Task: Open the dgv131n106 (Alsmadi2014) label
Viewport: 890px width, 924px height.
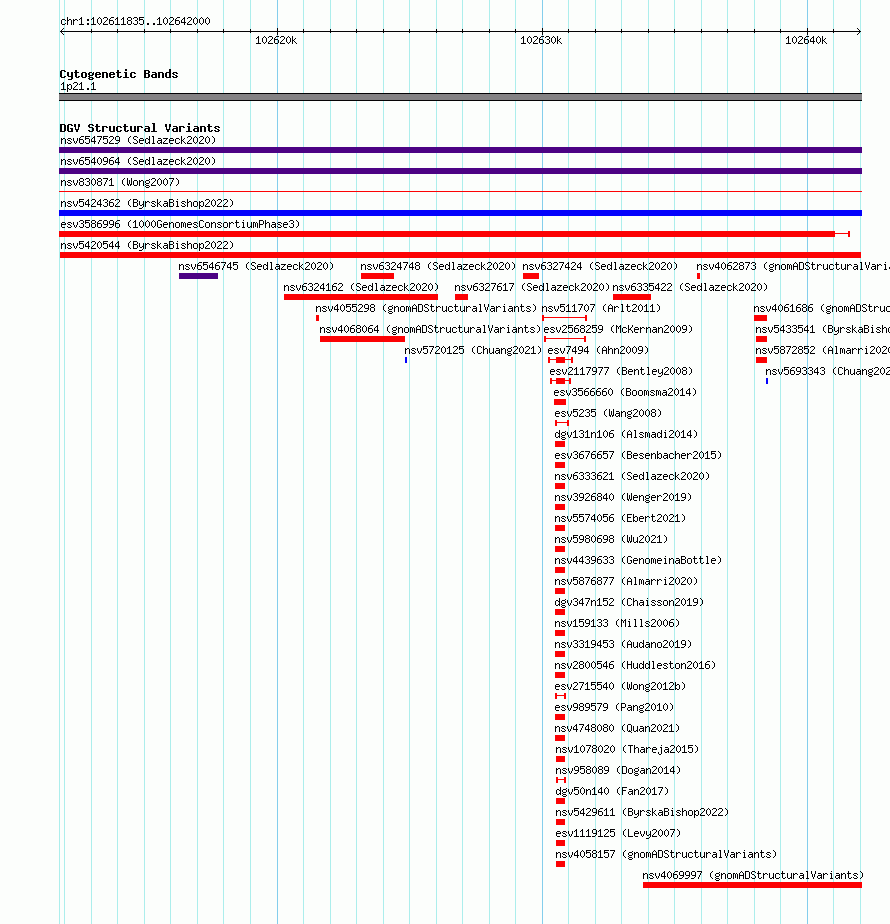Action: 627,434
